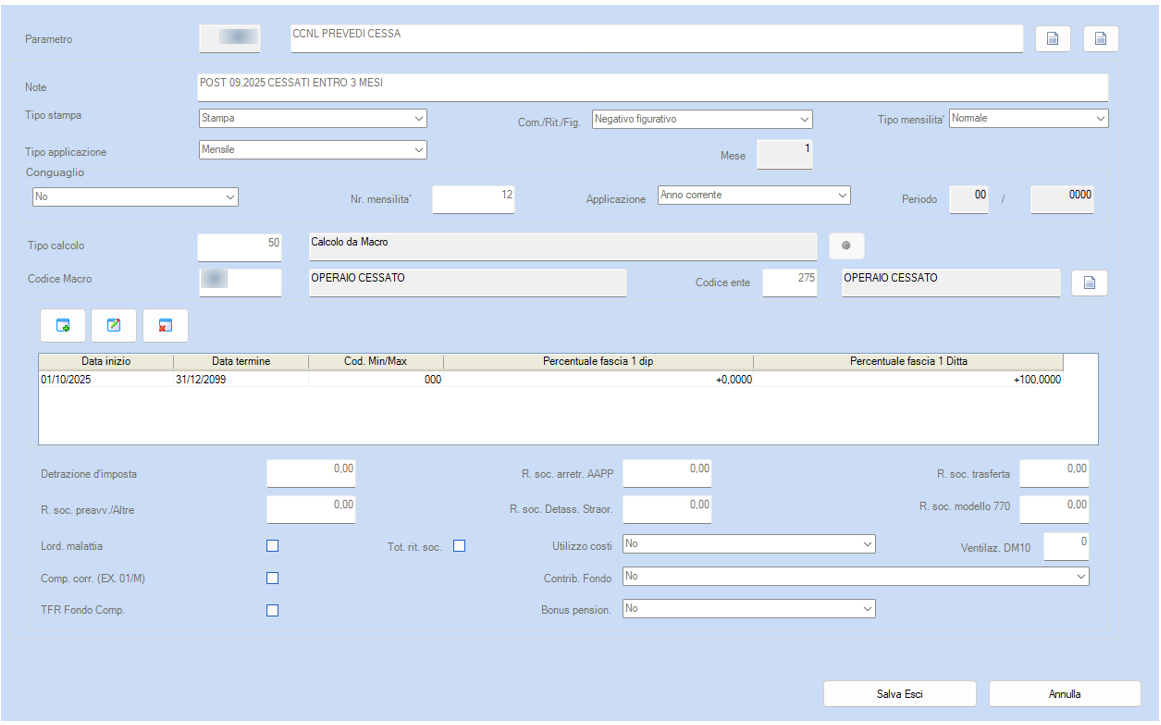Click the left document icon beside the Parametro description
The image size is (1161, 725).
coord(1052,39)
